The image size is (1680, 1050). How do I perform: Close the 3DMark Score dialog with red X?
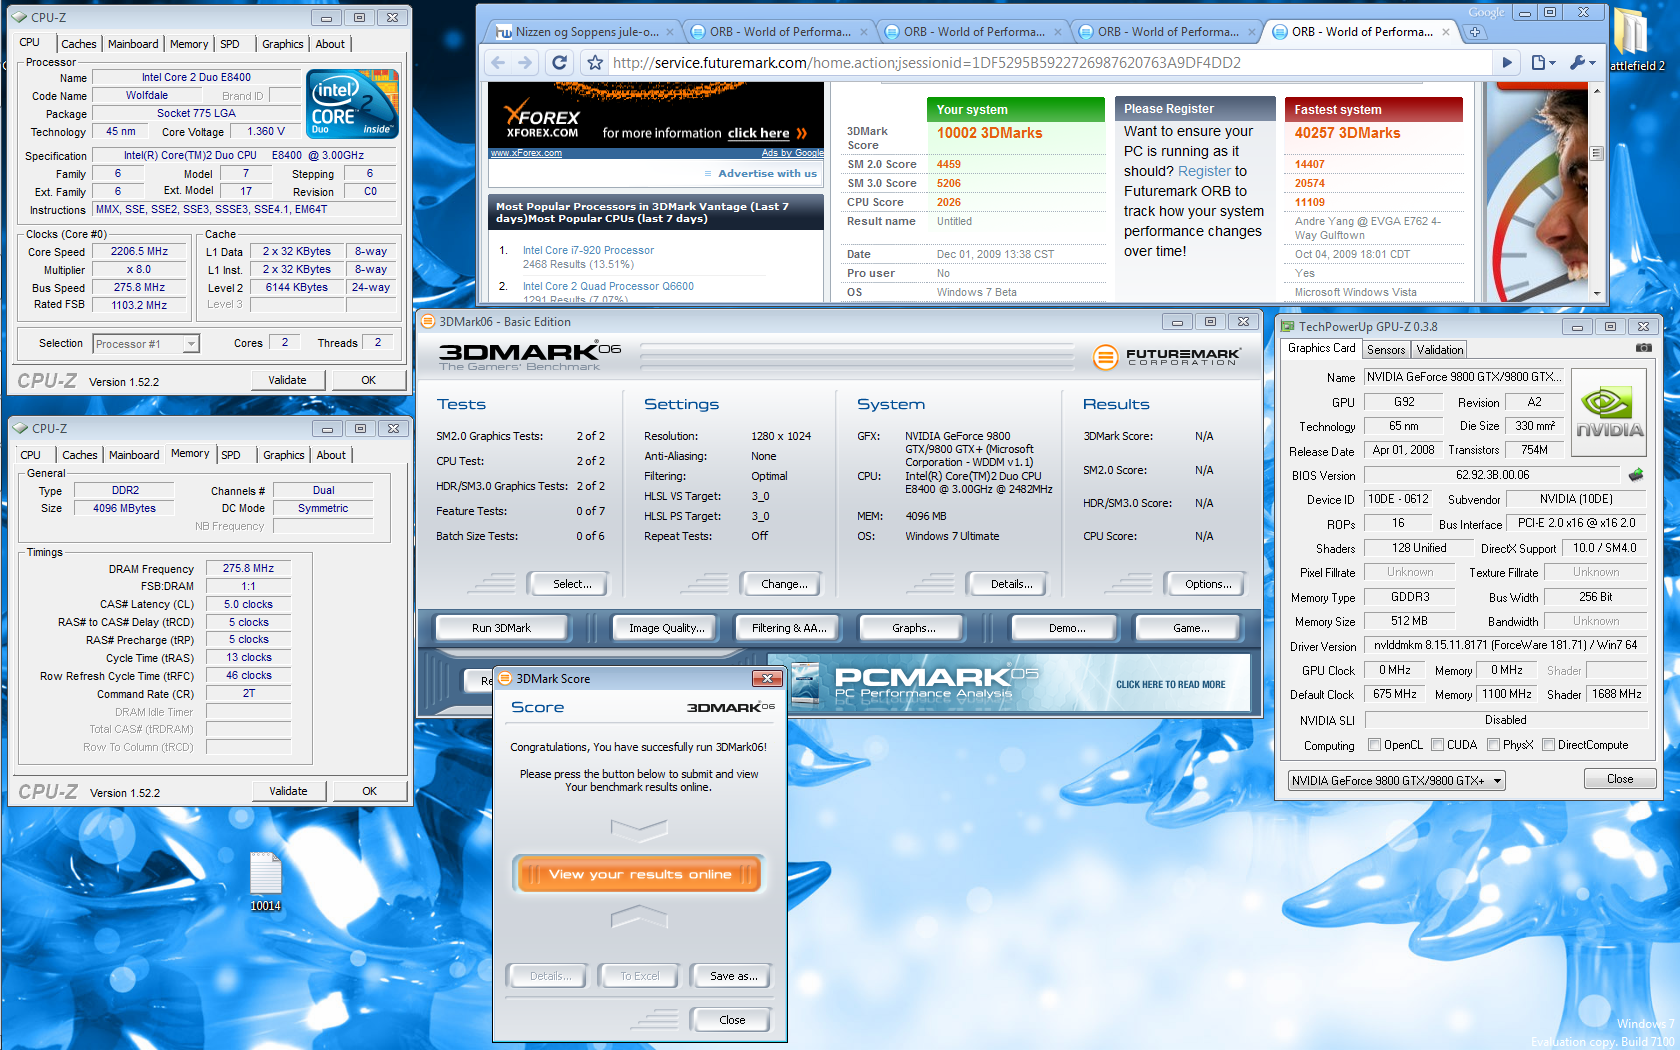click(x=767, y=679)
